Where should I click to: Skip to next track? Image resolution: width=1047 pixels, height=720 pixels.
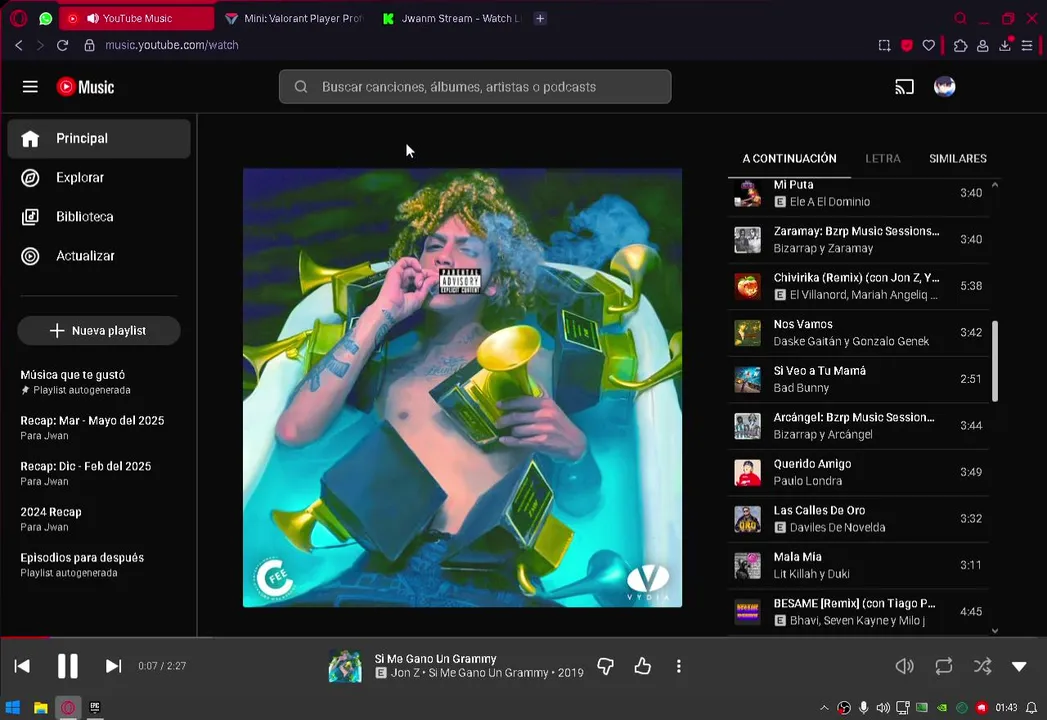click(114, 666)
